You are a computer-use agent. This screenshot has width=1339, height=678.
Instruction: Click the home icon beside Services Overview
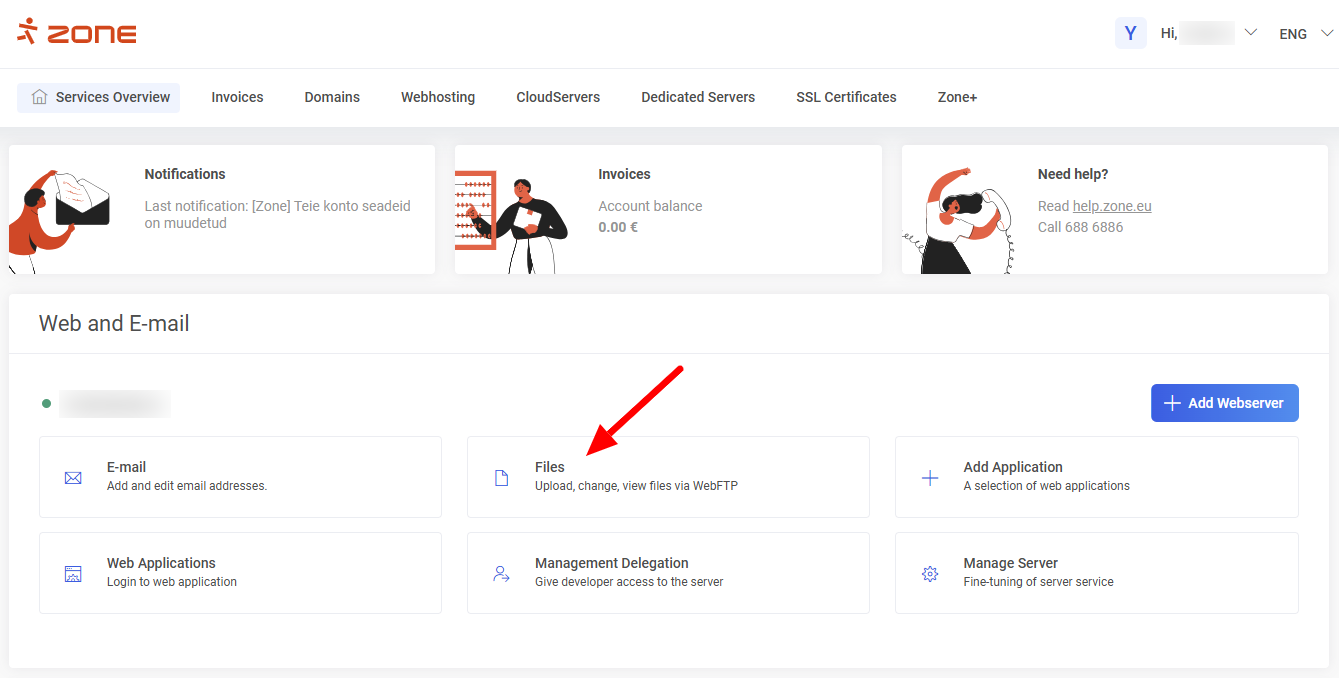pyautogui.click(x=39, y=97)
